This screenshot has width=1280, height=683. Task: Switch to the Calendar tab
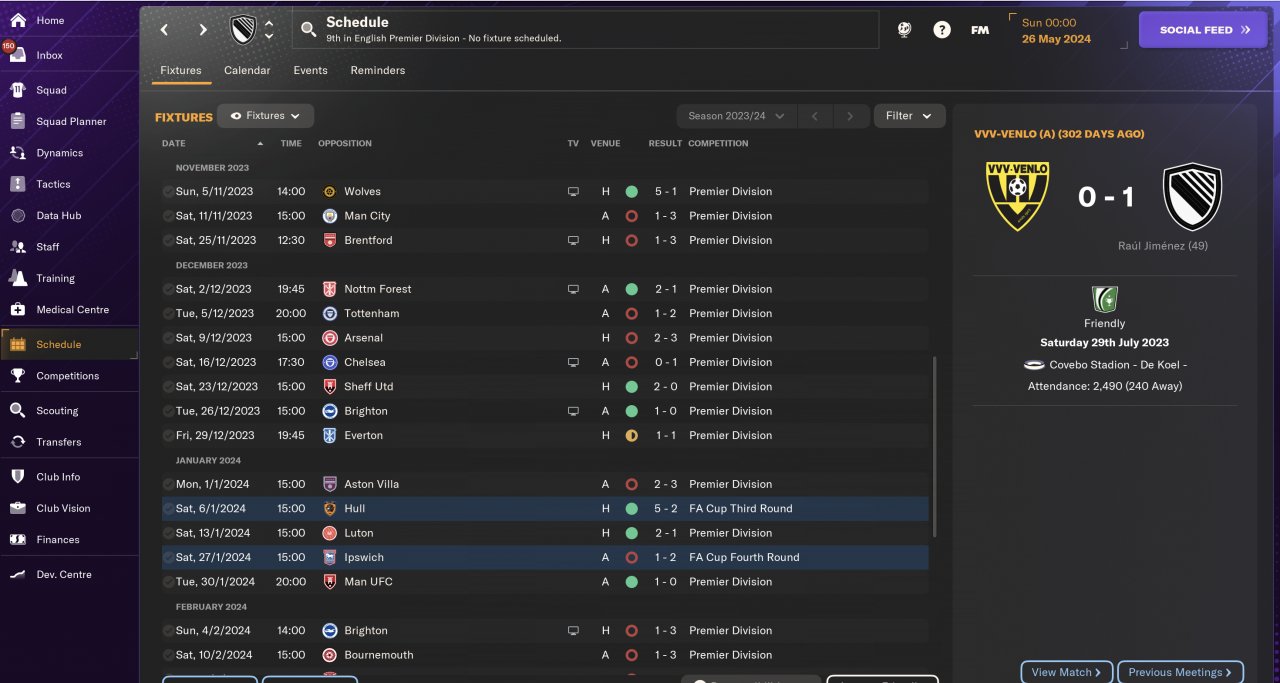click(247, 71)
